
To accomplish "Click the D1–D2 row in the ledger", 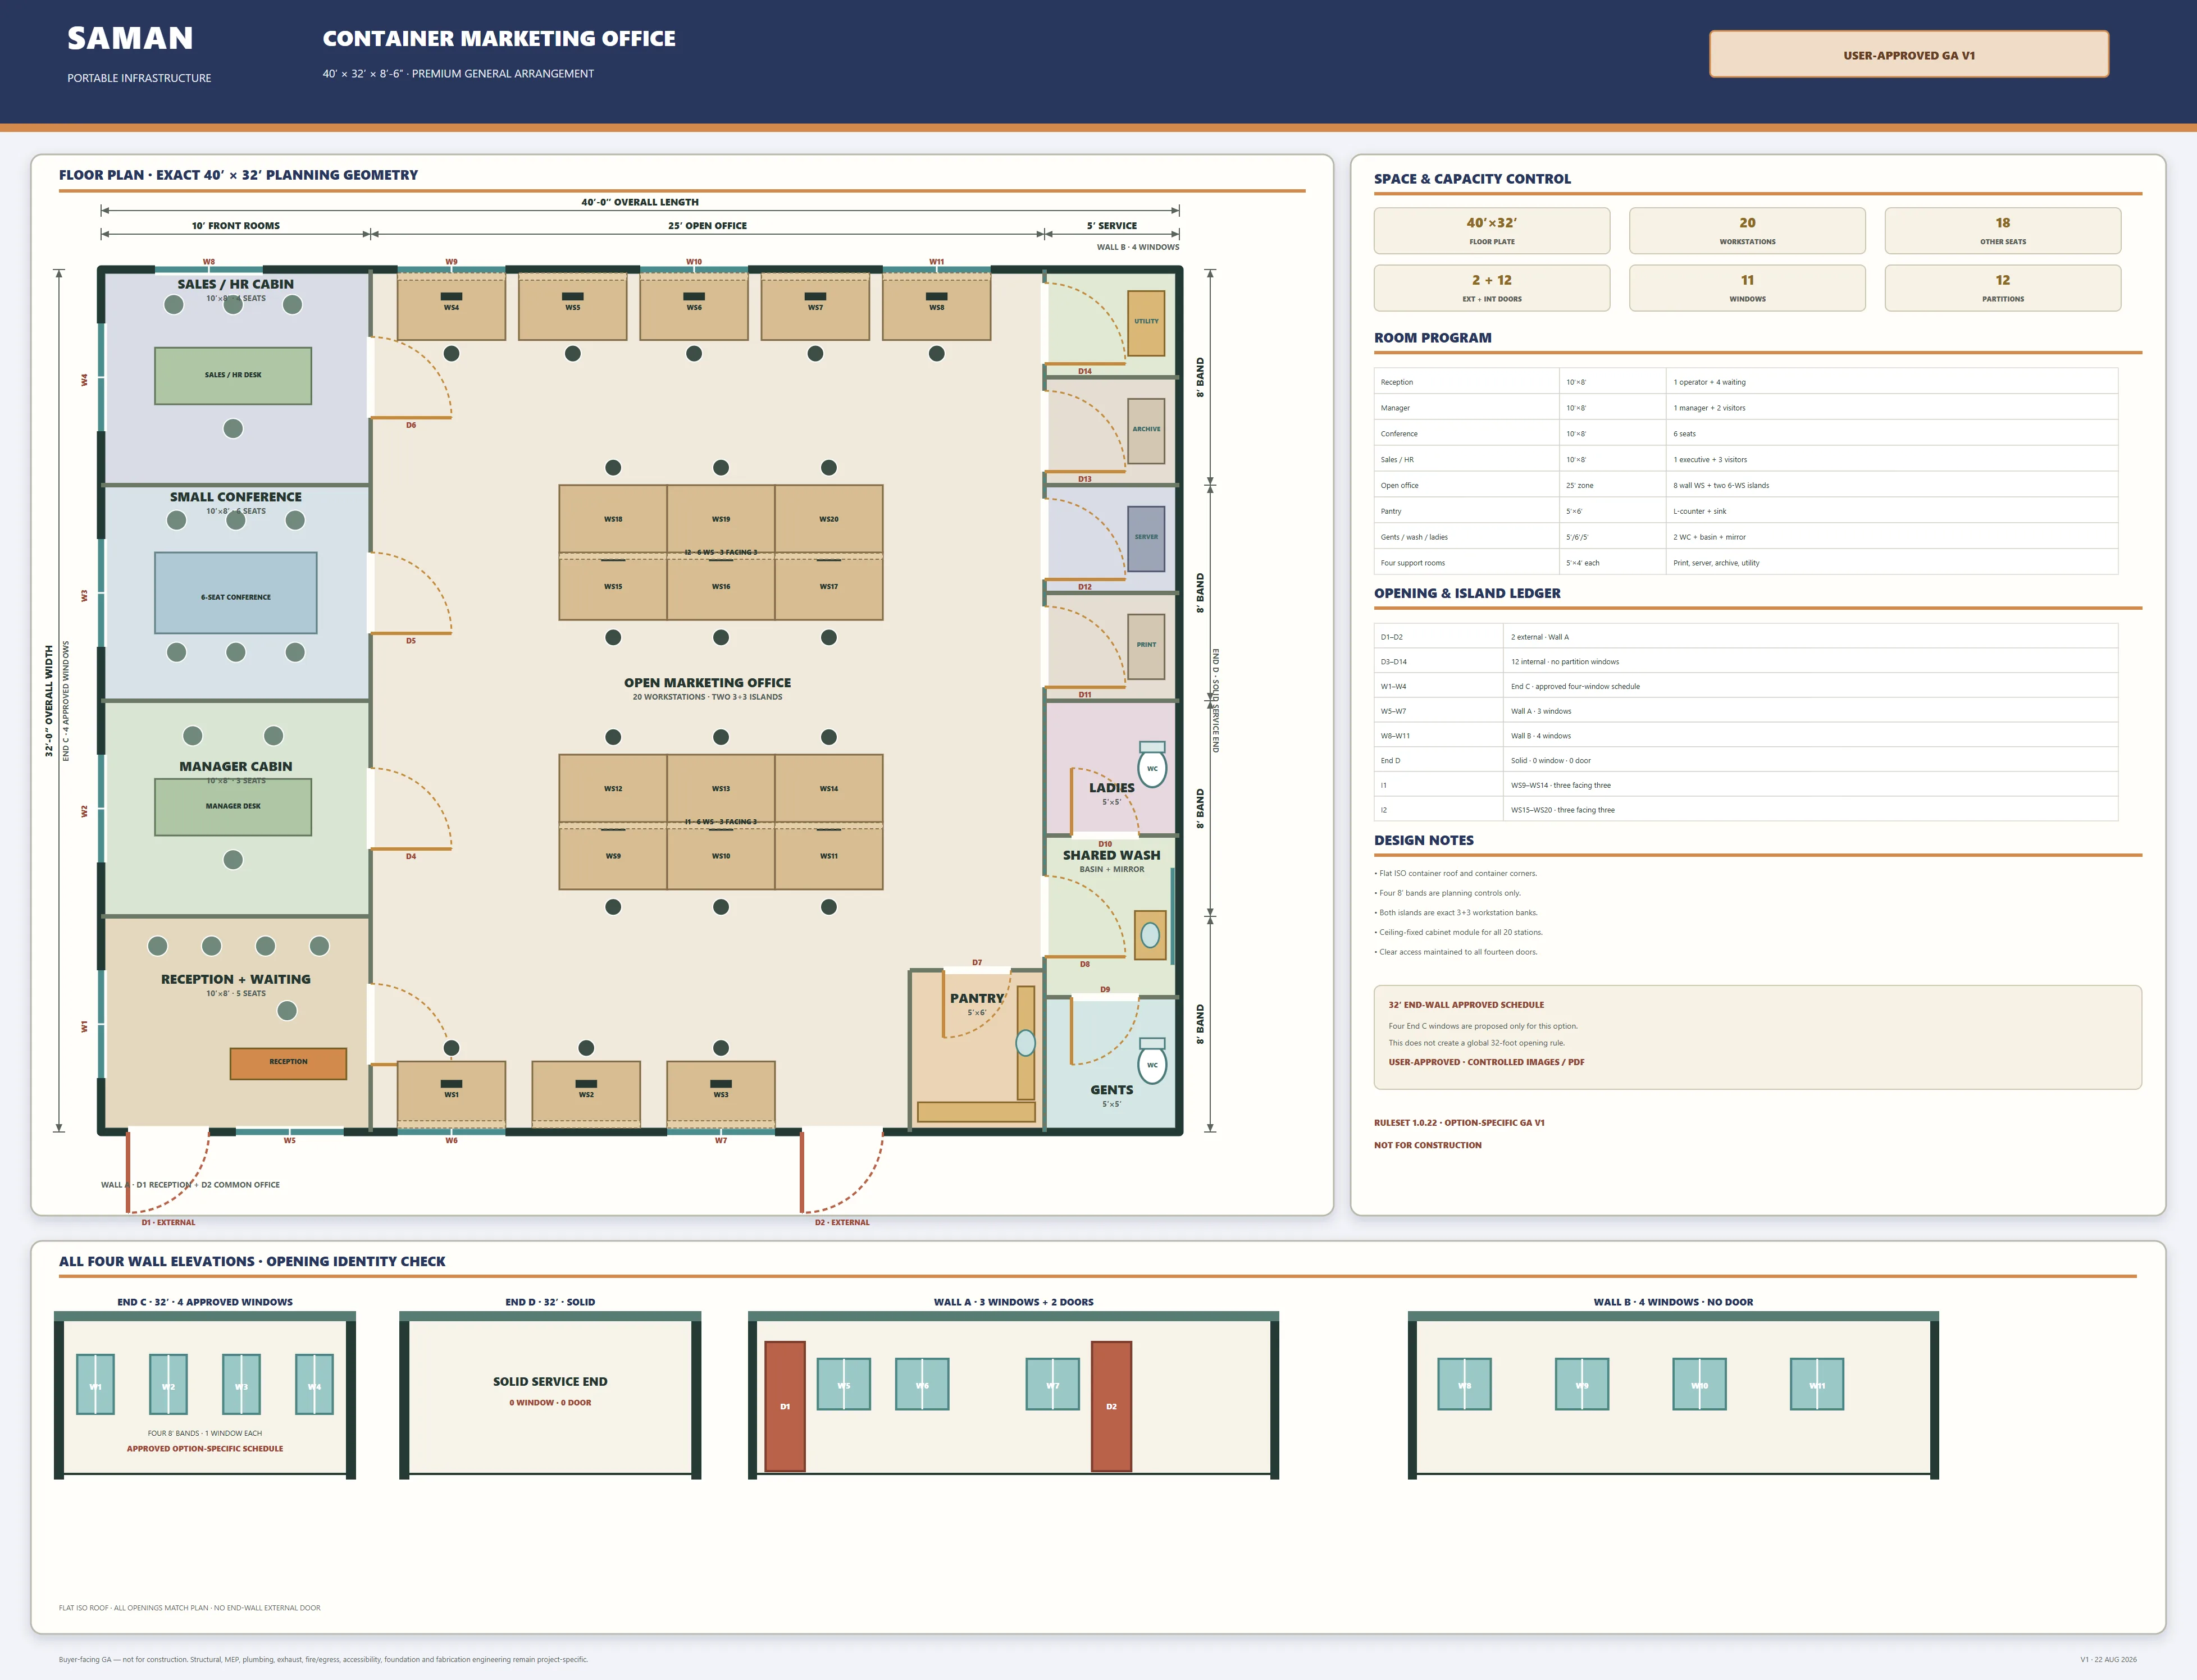I will pos(1746,637).
